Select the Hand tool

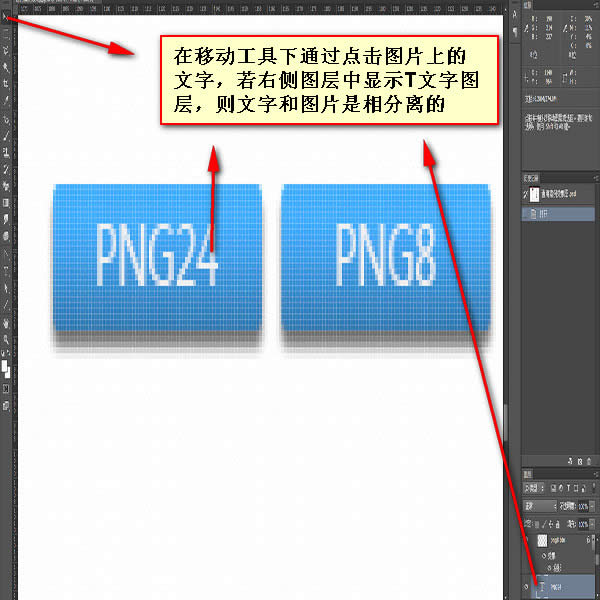(6, 324)
